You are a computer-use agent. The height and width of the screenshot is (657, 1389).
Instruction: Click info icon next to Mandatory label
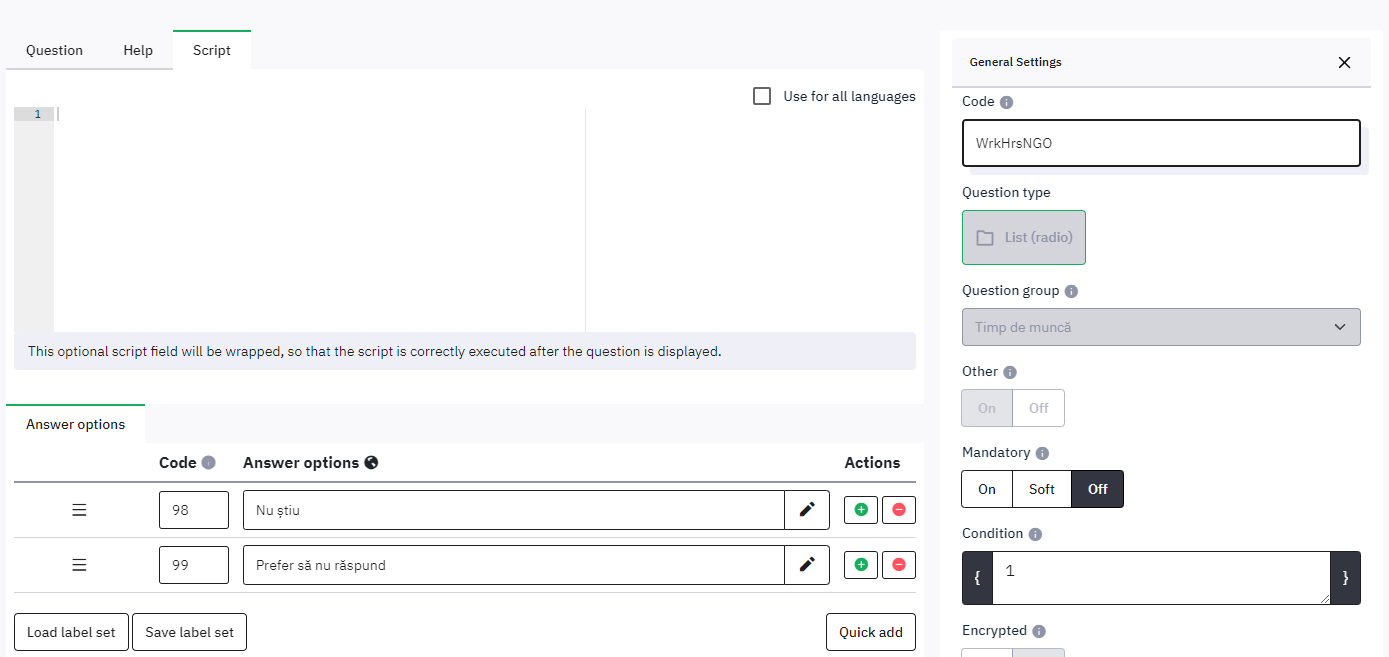point(1043,453)
